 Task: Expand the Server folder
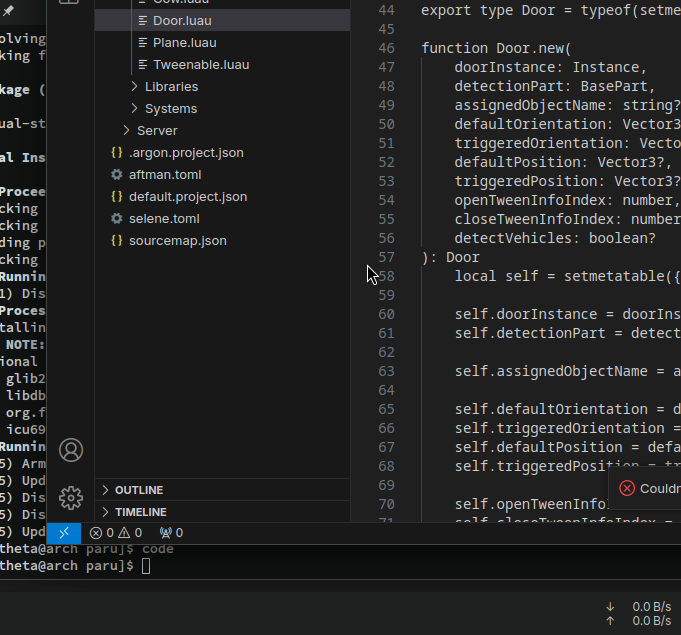click(222, 131)
